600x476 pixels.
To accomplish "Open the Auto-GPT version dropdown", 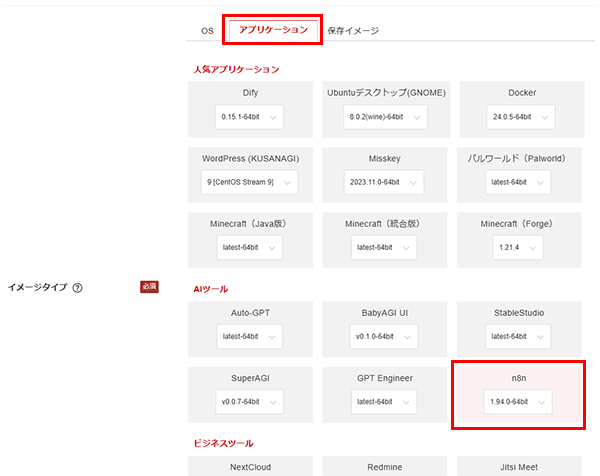I will 249,336.
